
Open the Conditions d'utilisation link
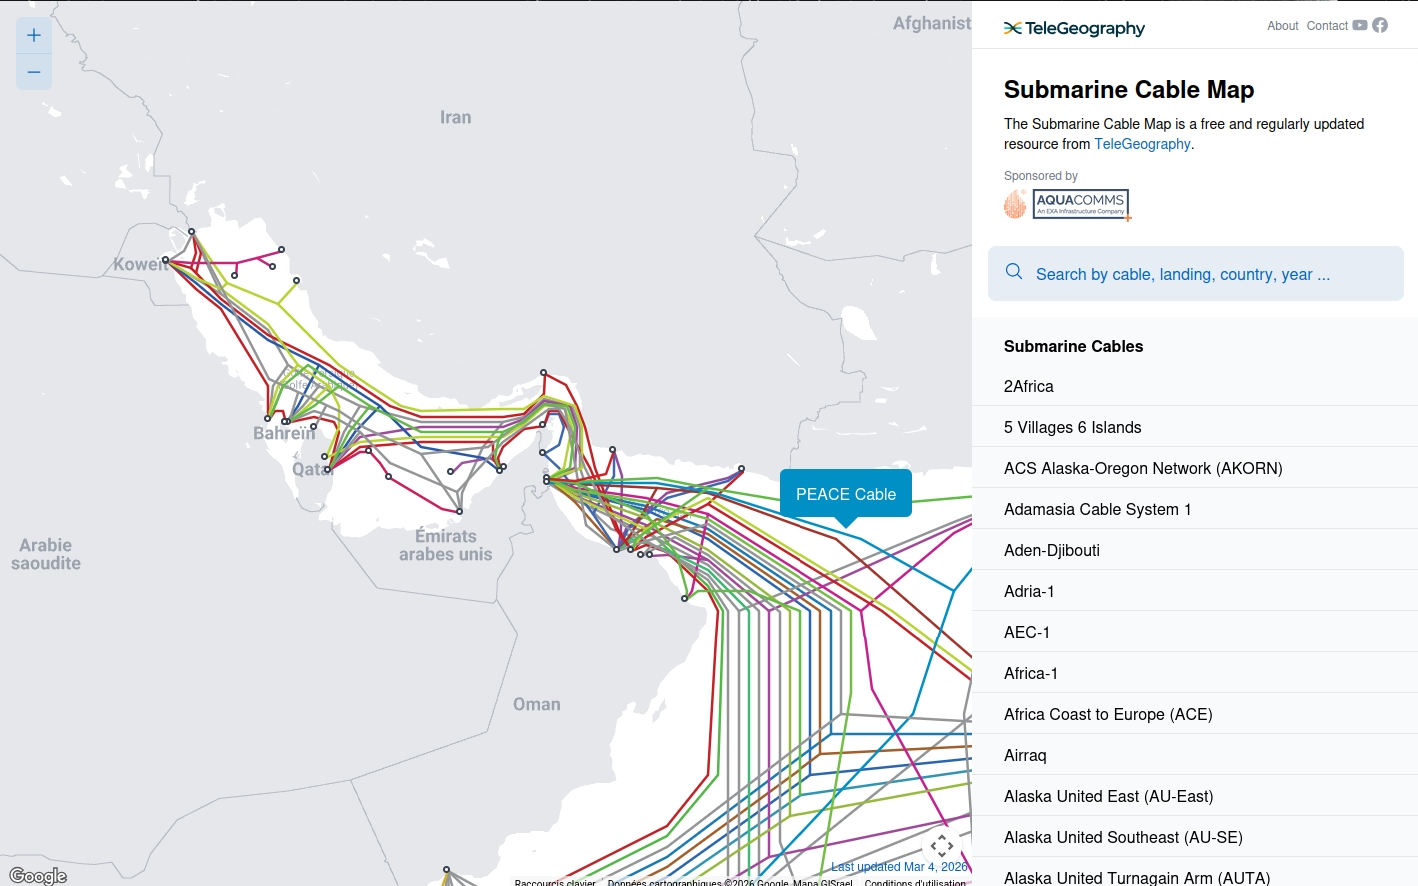(x=915, y=882)
